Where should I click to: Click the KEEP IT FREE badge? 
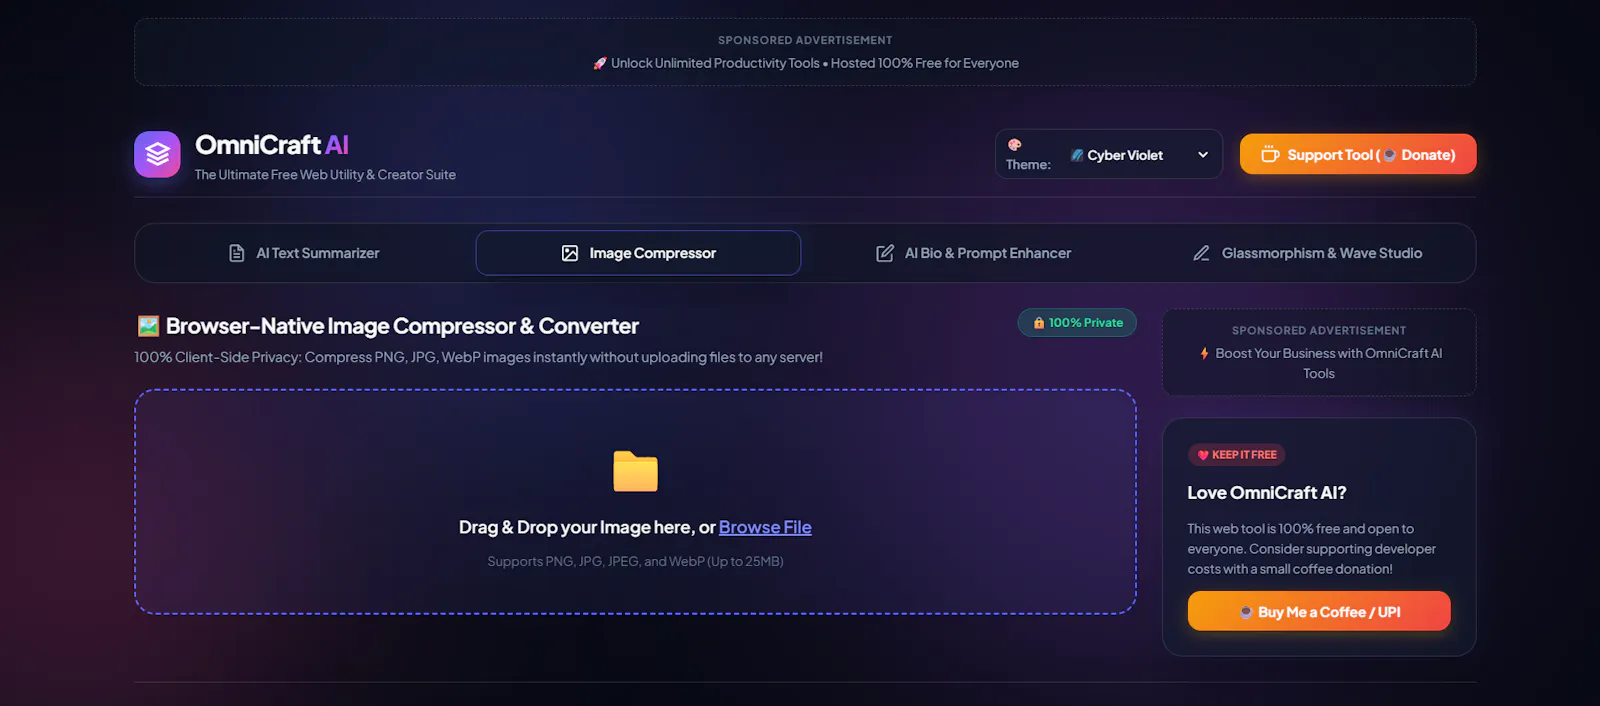click(1236, 455)
